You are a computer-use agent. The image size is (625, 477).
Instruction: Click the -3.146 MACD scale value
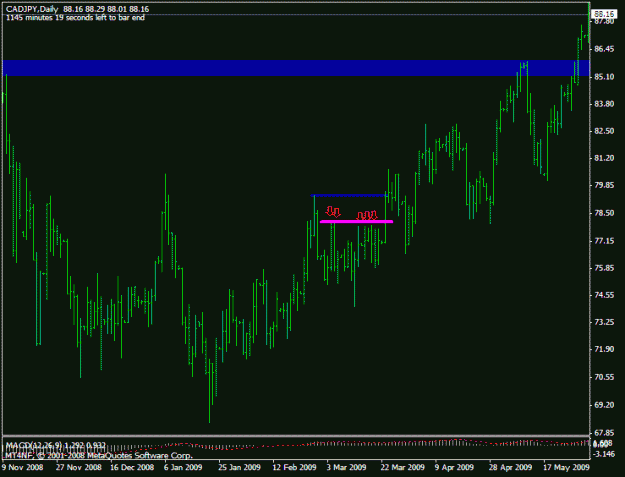(604, 454)
